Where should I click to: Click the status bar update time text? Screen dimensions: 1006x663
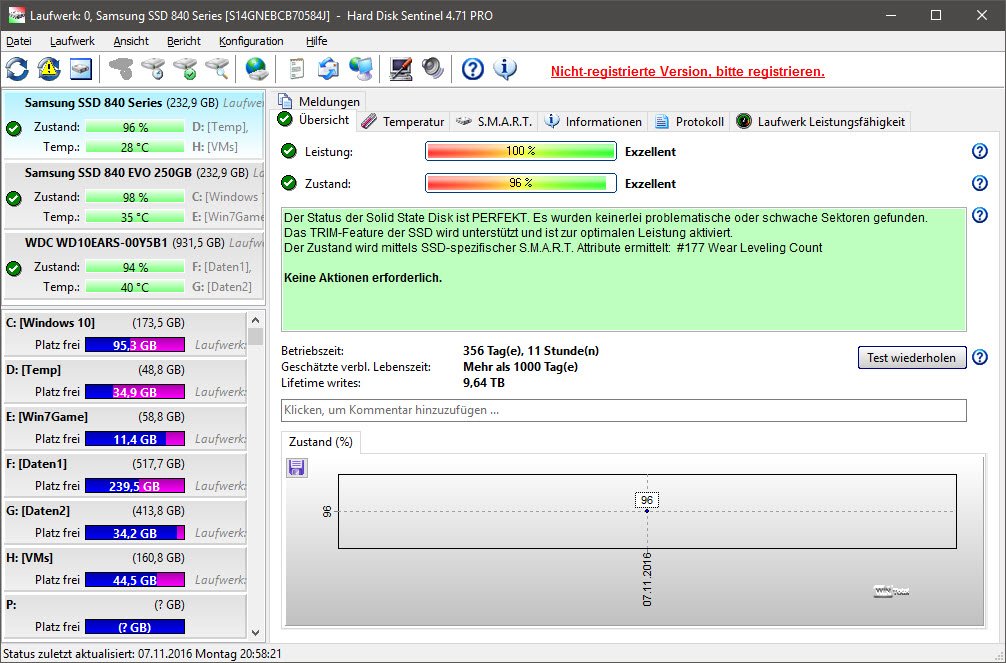tap(142, 654)
